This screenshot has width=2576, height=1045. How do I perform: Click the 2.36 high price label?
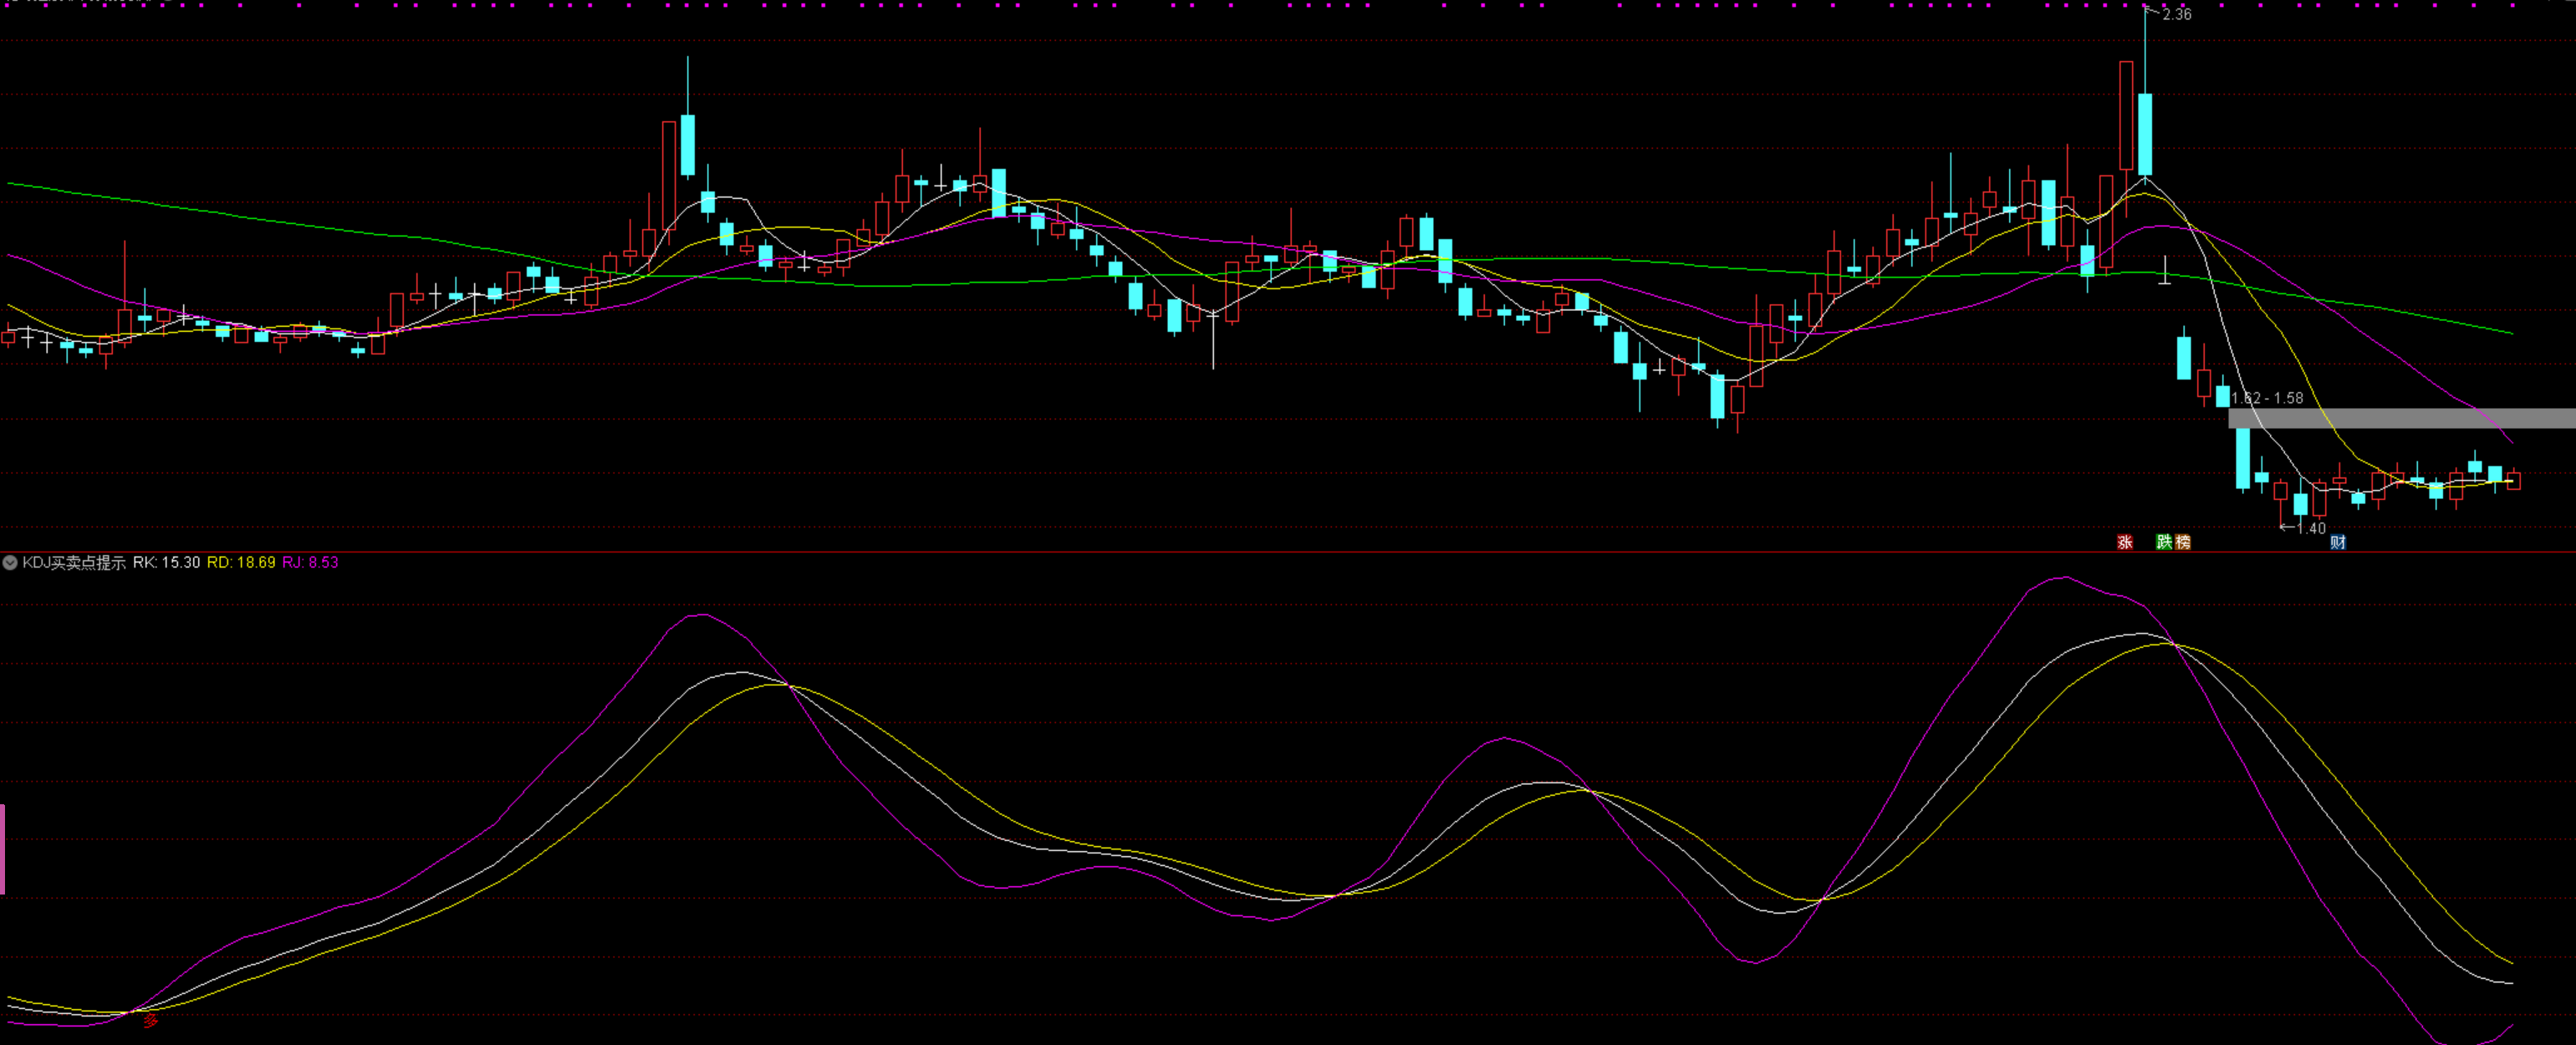click(x=2176, y=14)
